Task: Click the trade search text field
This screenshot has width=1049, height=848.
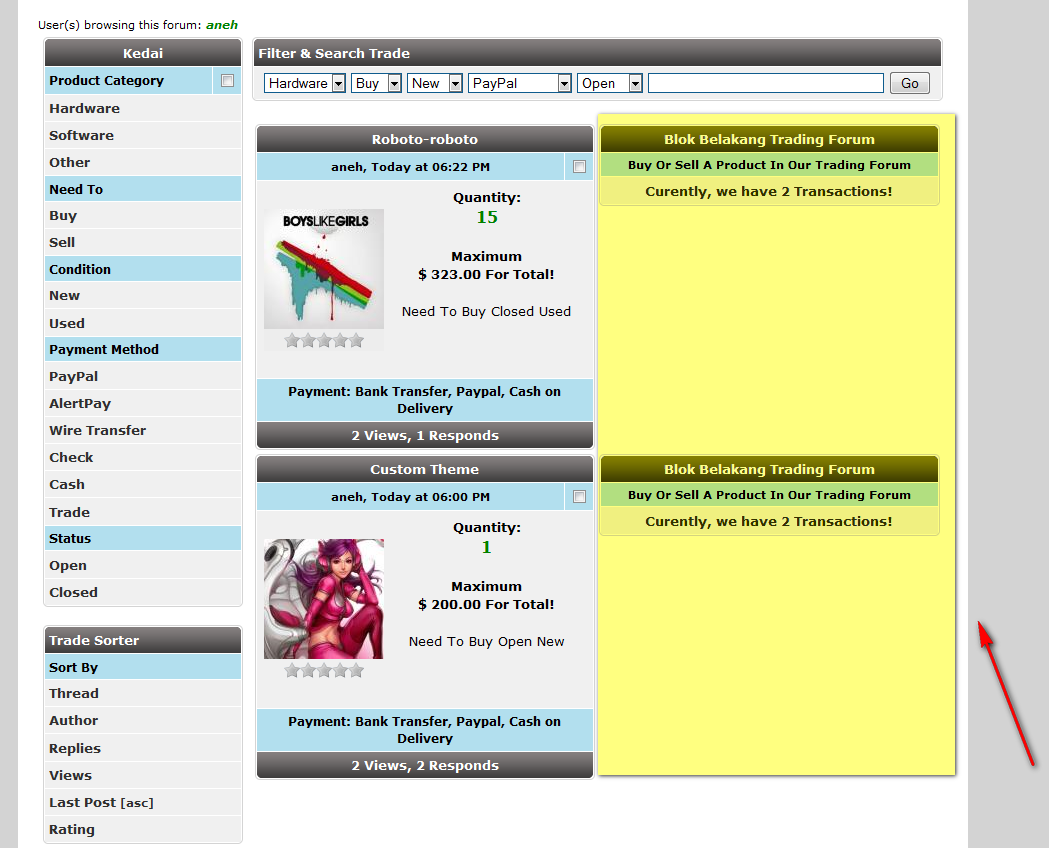Action: tap(765, 84)
